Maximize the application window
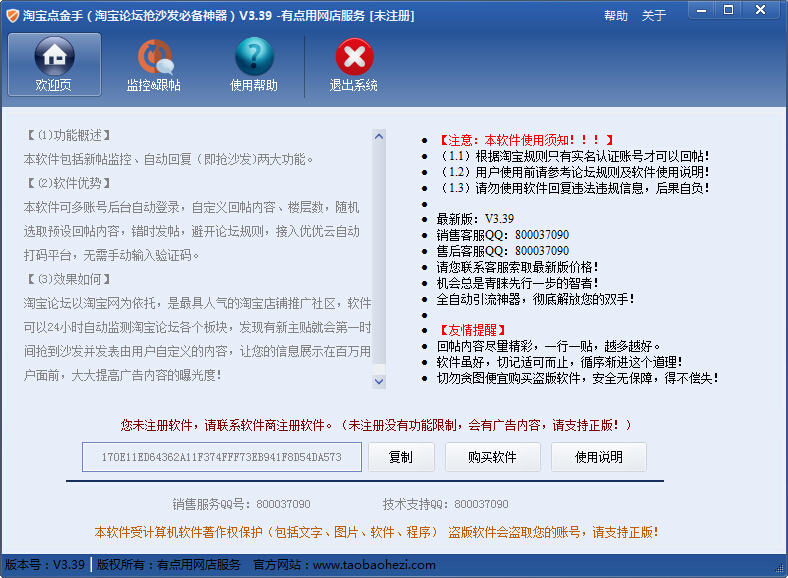The width and height of the screenshot is (788, 578). (729, 10)
